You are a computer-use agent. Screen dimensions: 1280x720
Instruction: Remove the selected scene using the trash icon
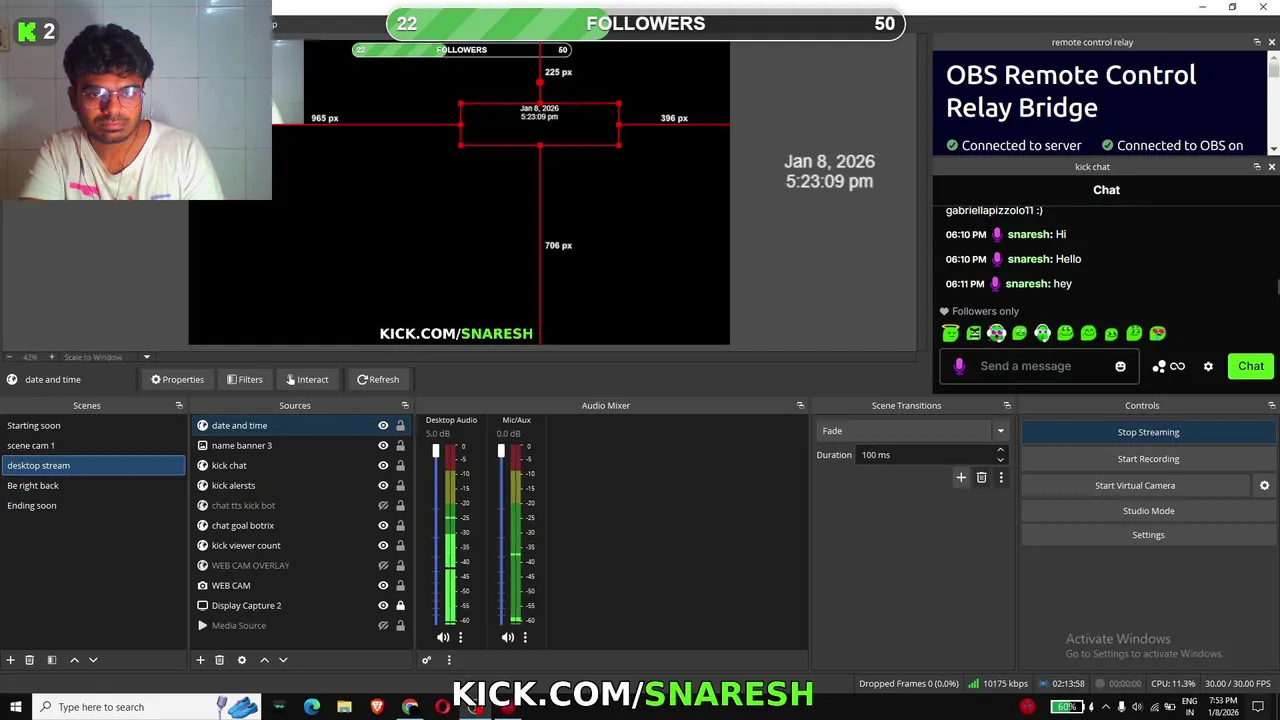coord(30,660)
